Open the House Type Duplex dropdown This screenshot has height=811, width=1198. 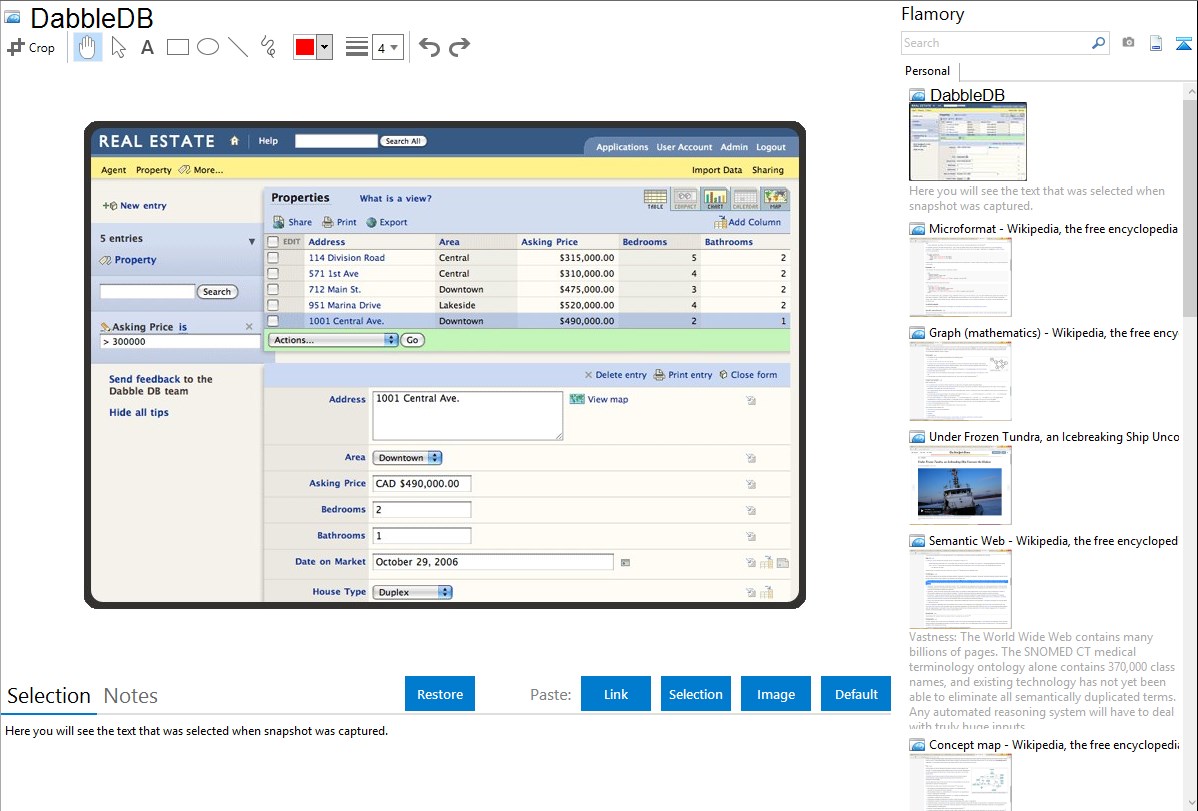pyautogui.click(x=413, y=592)
